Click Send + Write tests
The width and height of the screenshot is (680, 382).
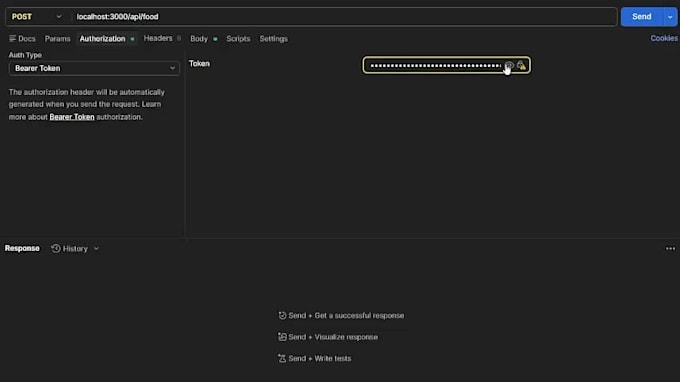(314, 359)
